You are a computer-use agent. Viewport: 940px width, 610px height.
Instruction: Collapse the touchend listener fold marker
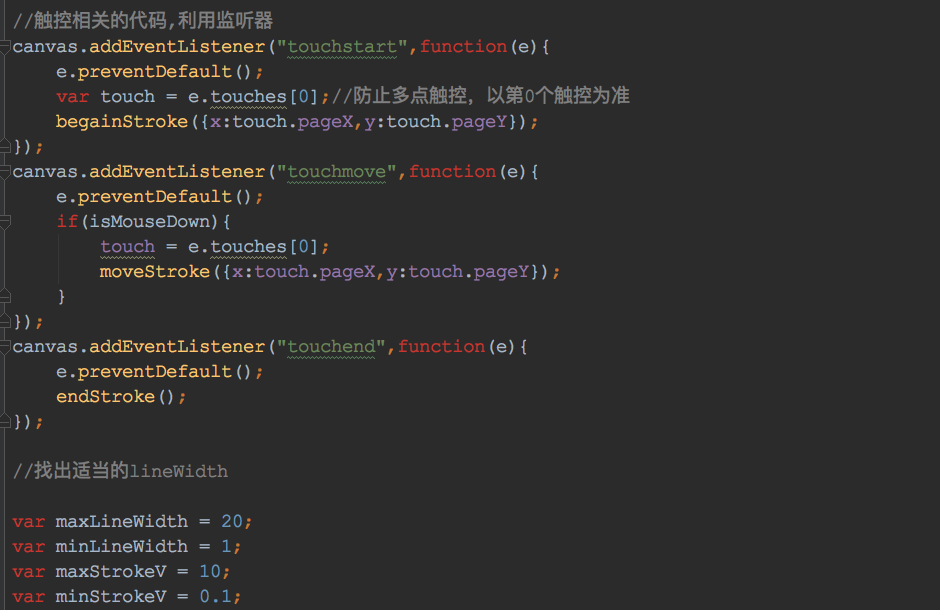coord(5,347)
